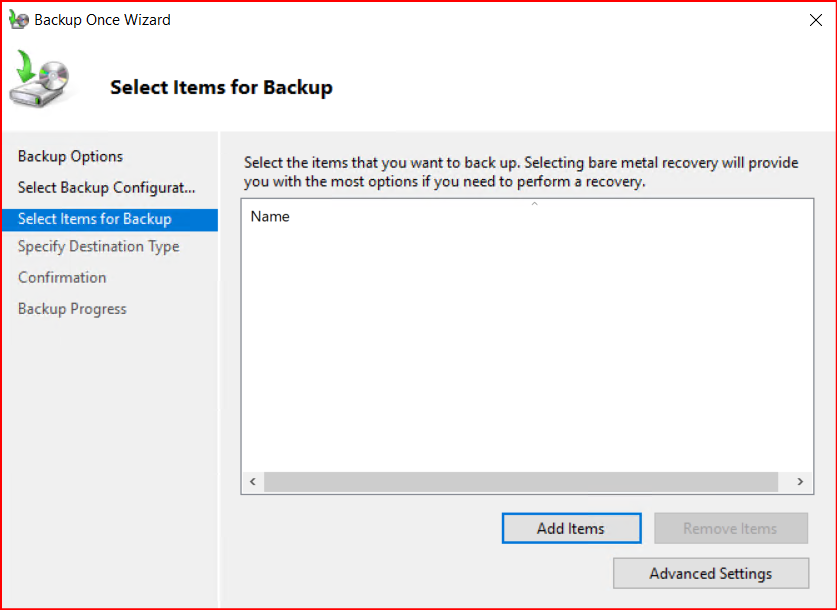Close the Backup Once Wizard window
The height and width of the screenshot is (610, 837).
pos(815,20)
